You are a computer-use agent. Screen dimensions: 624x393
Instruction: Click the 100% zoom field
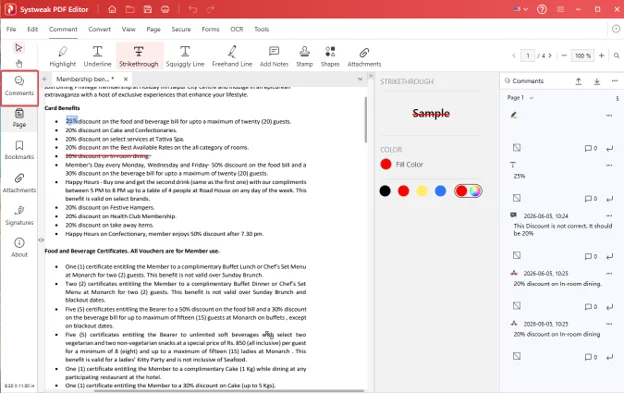click(x=583, y=56)
